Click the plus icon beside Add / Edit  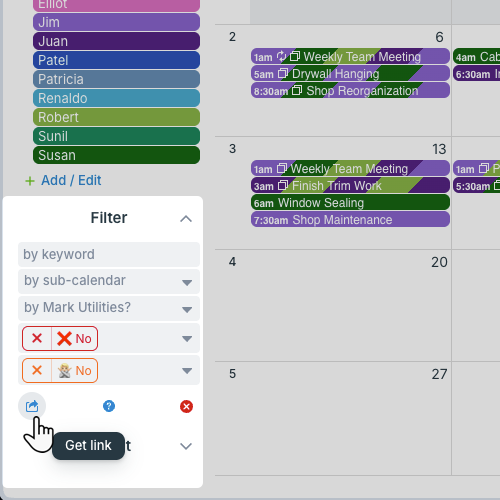click(30, 181)
